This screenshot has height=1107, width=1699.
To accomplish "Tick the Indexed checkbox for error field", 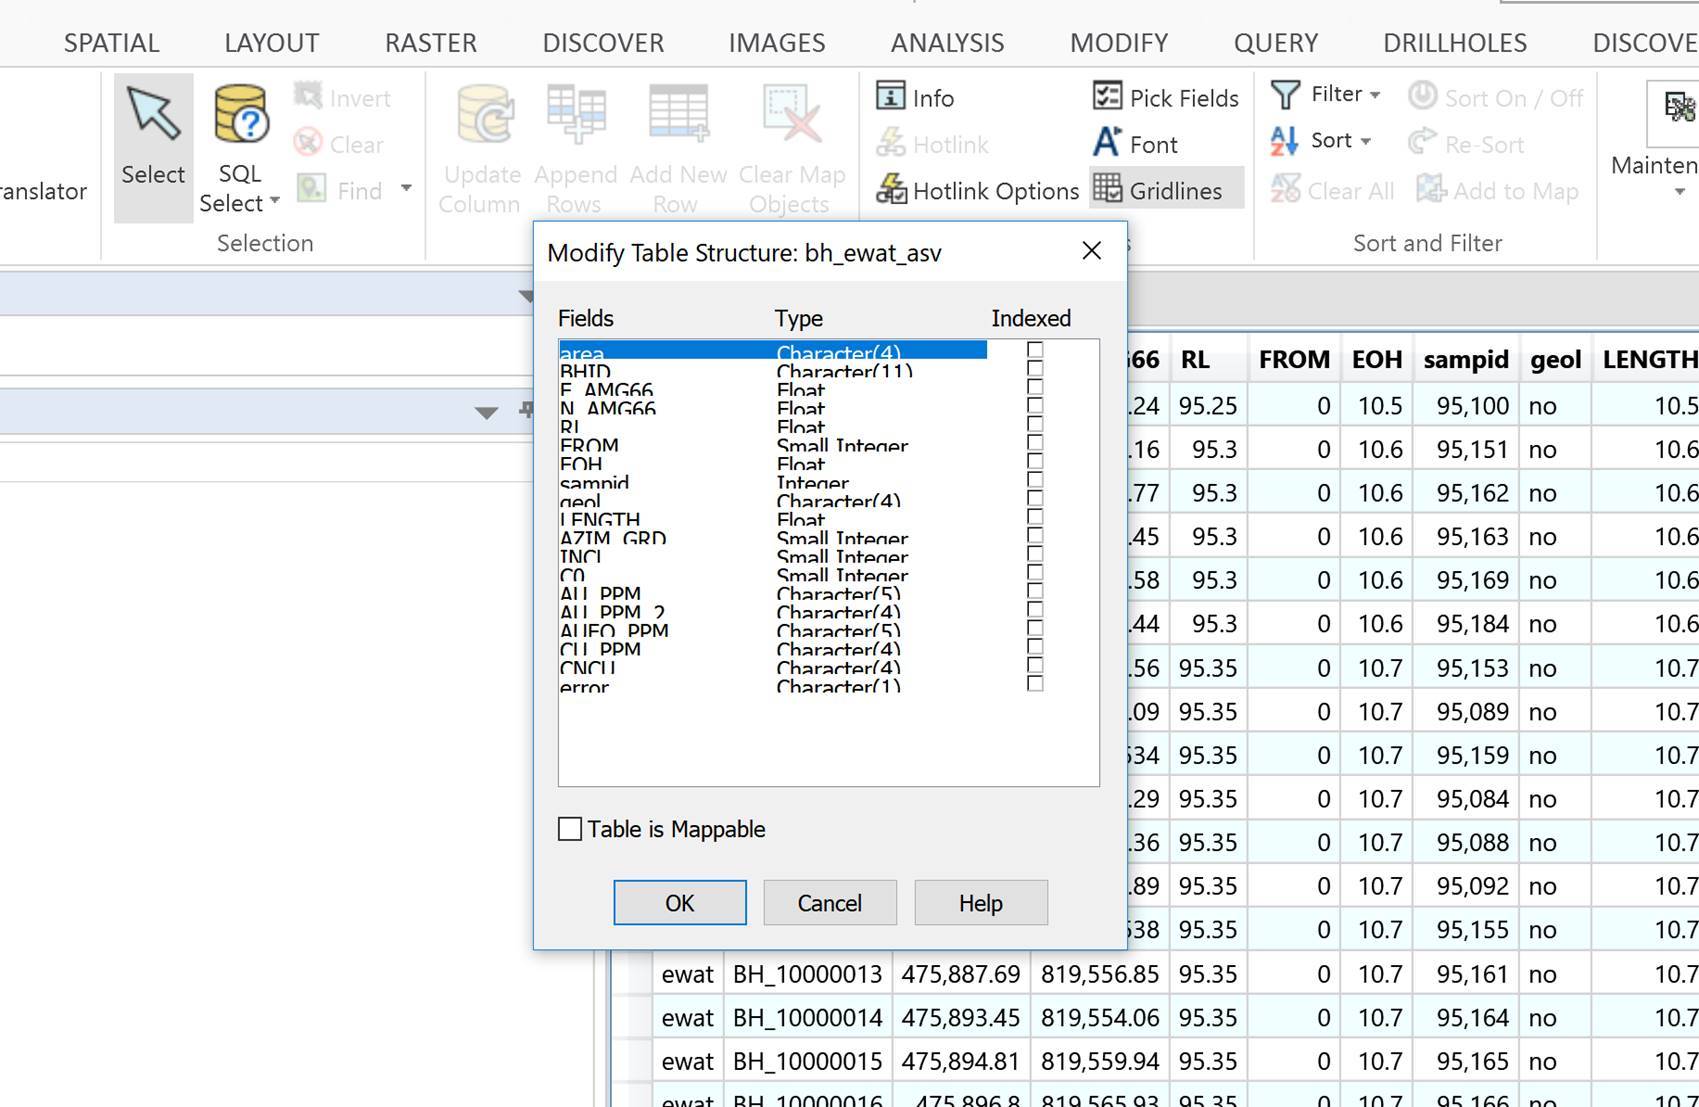I will tap(1035, 683).
